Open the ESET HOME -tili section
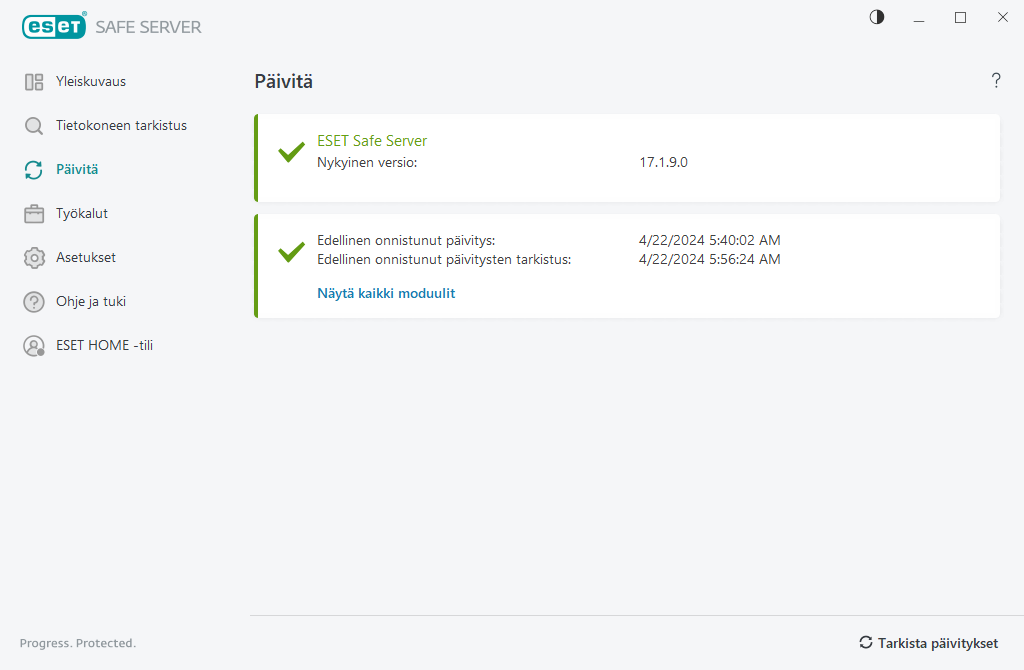The image size is (1024, 670). (104, 346)
